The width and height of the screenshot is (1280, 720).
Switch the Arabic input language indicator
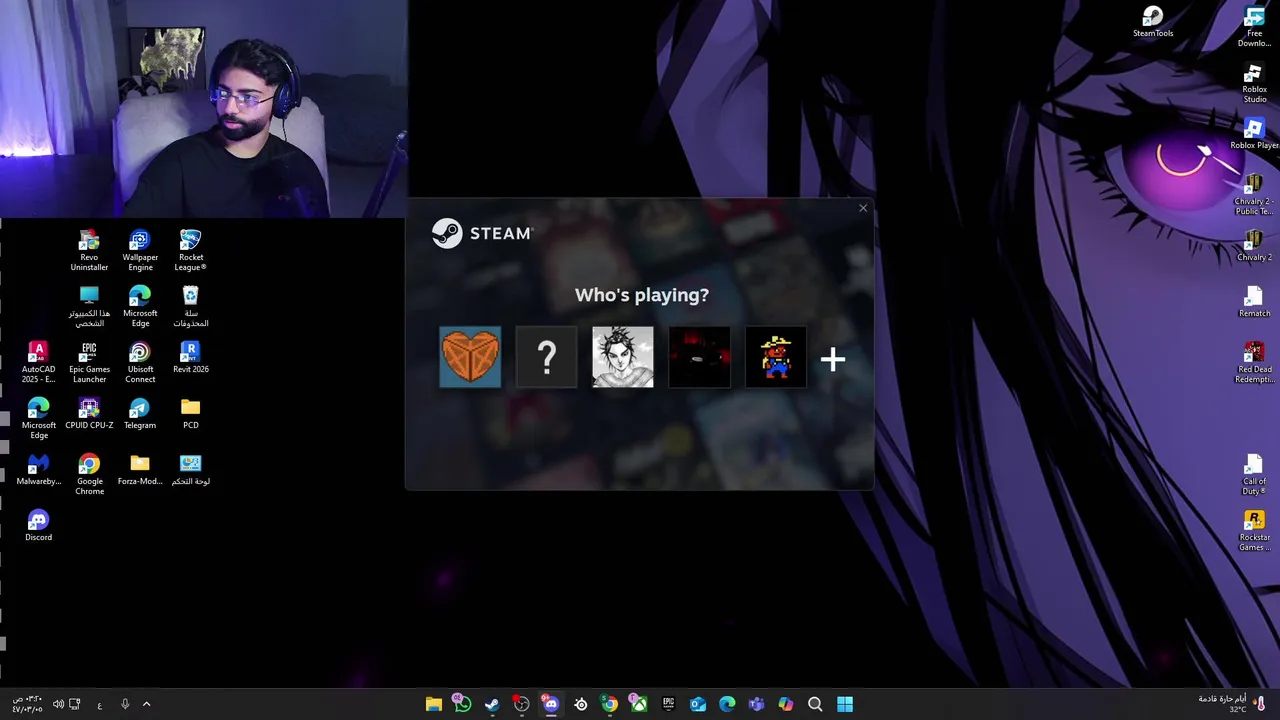99,705
